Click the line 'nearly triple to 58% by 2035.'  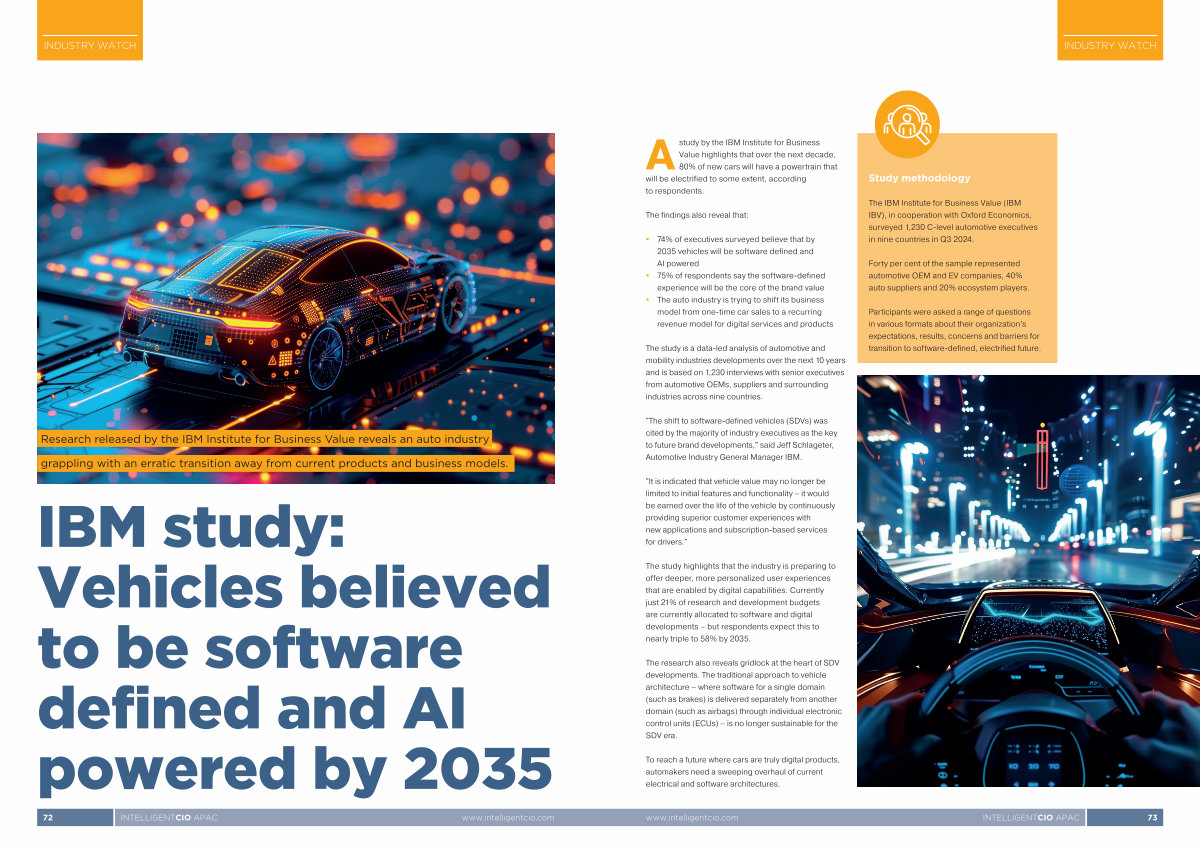tap(699, 638)
